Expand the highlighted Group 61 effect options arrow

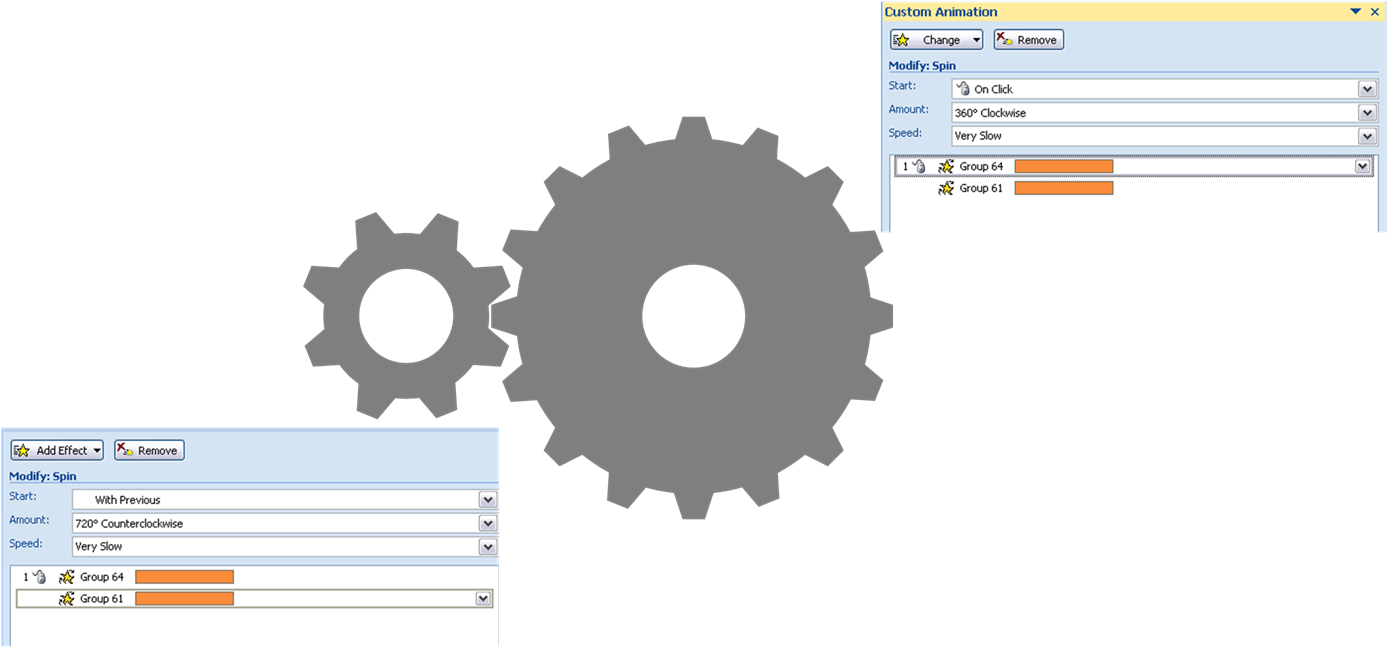[483, 599]
